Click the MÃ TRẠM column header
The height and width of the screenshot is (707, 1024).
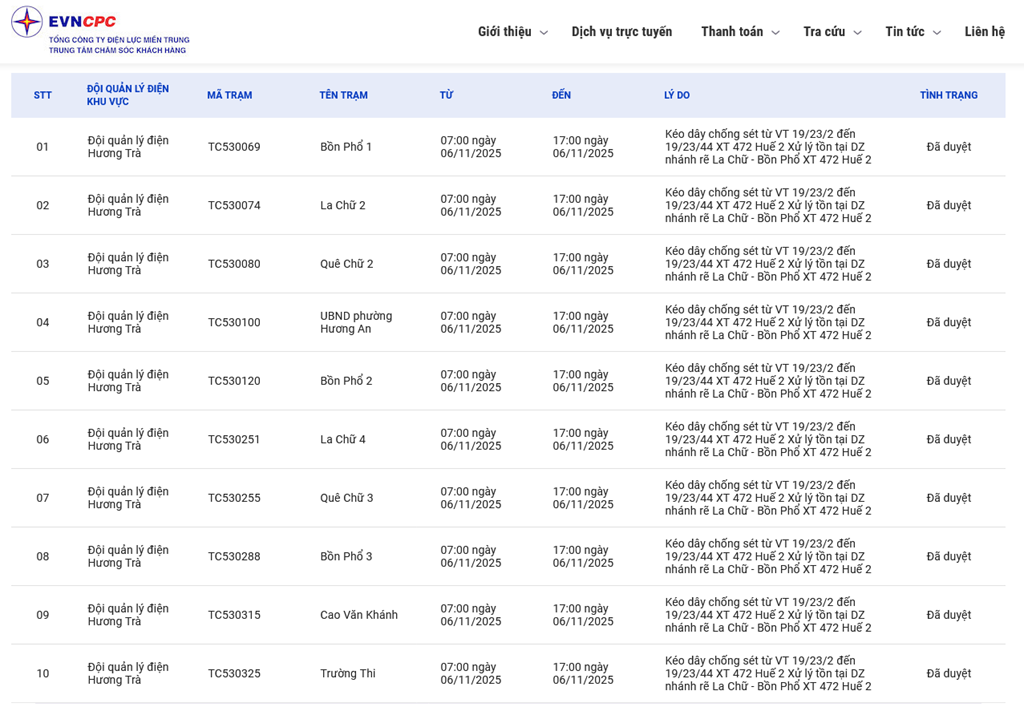pos(229,95)
